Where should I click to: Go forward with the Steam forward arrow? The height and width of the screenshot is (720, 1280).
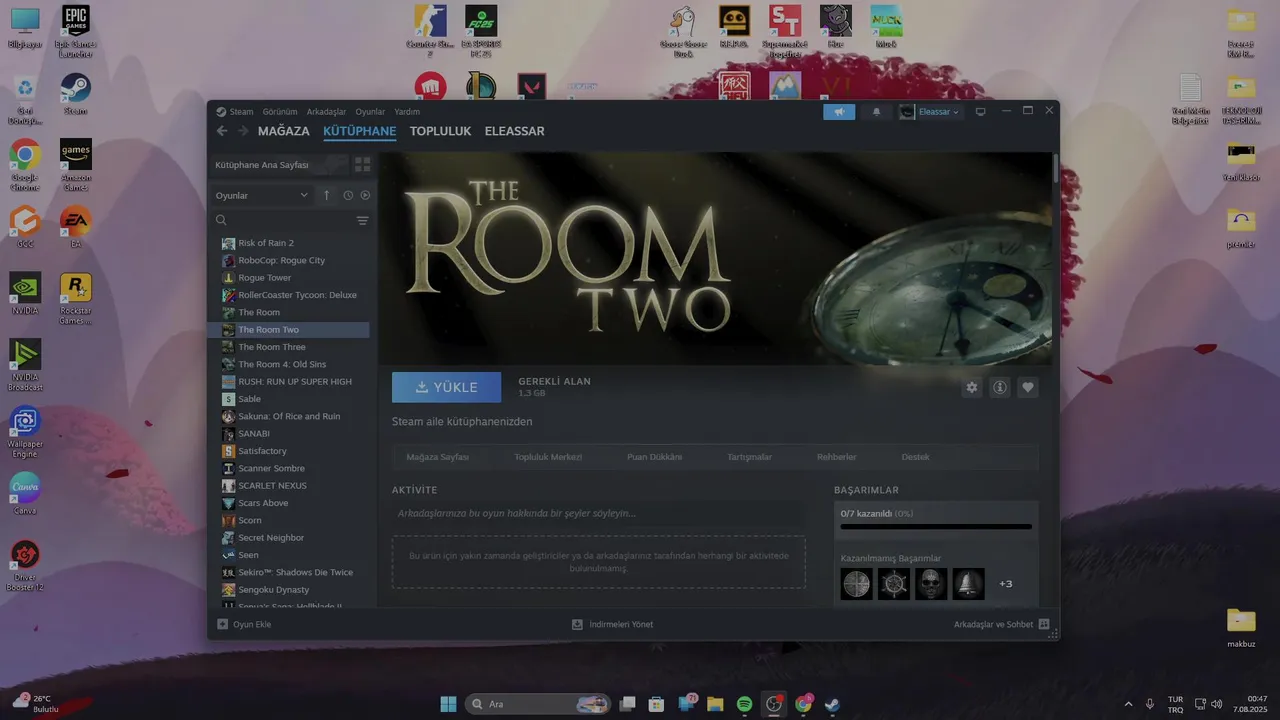pos(242,131)
